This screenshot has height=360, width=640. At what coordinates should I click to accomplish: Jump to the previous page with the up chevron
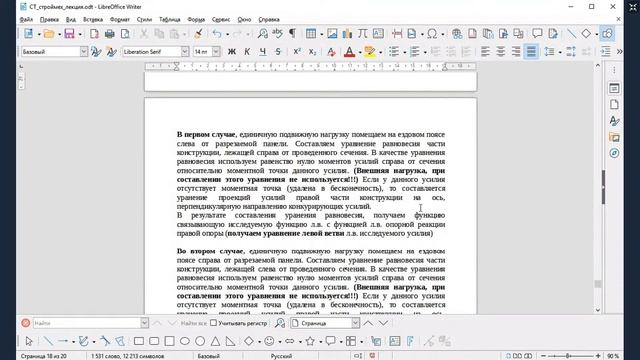368,323
